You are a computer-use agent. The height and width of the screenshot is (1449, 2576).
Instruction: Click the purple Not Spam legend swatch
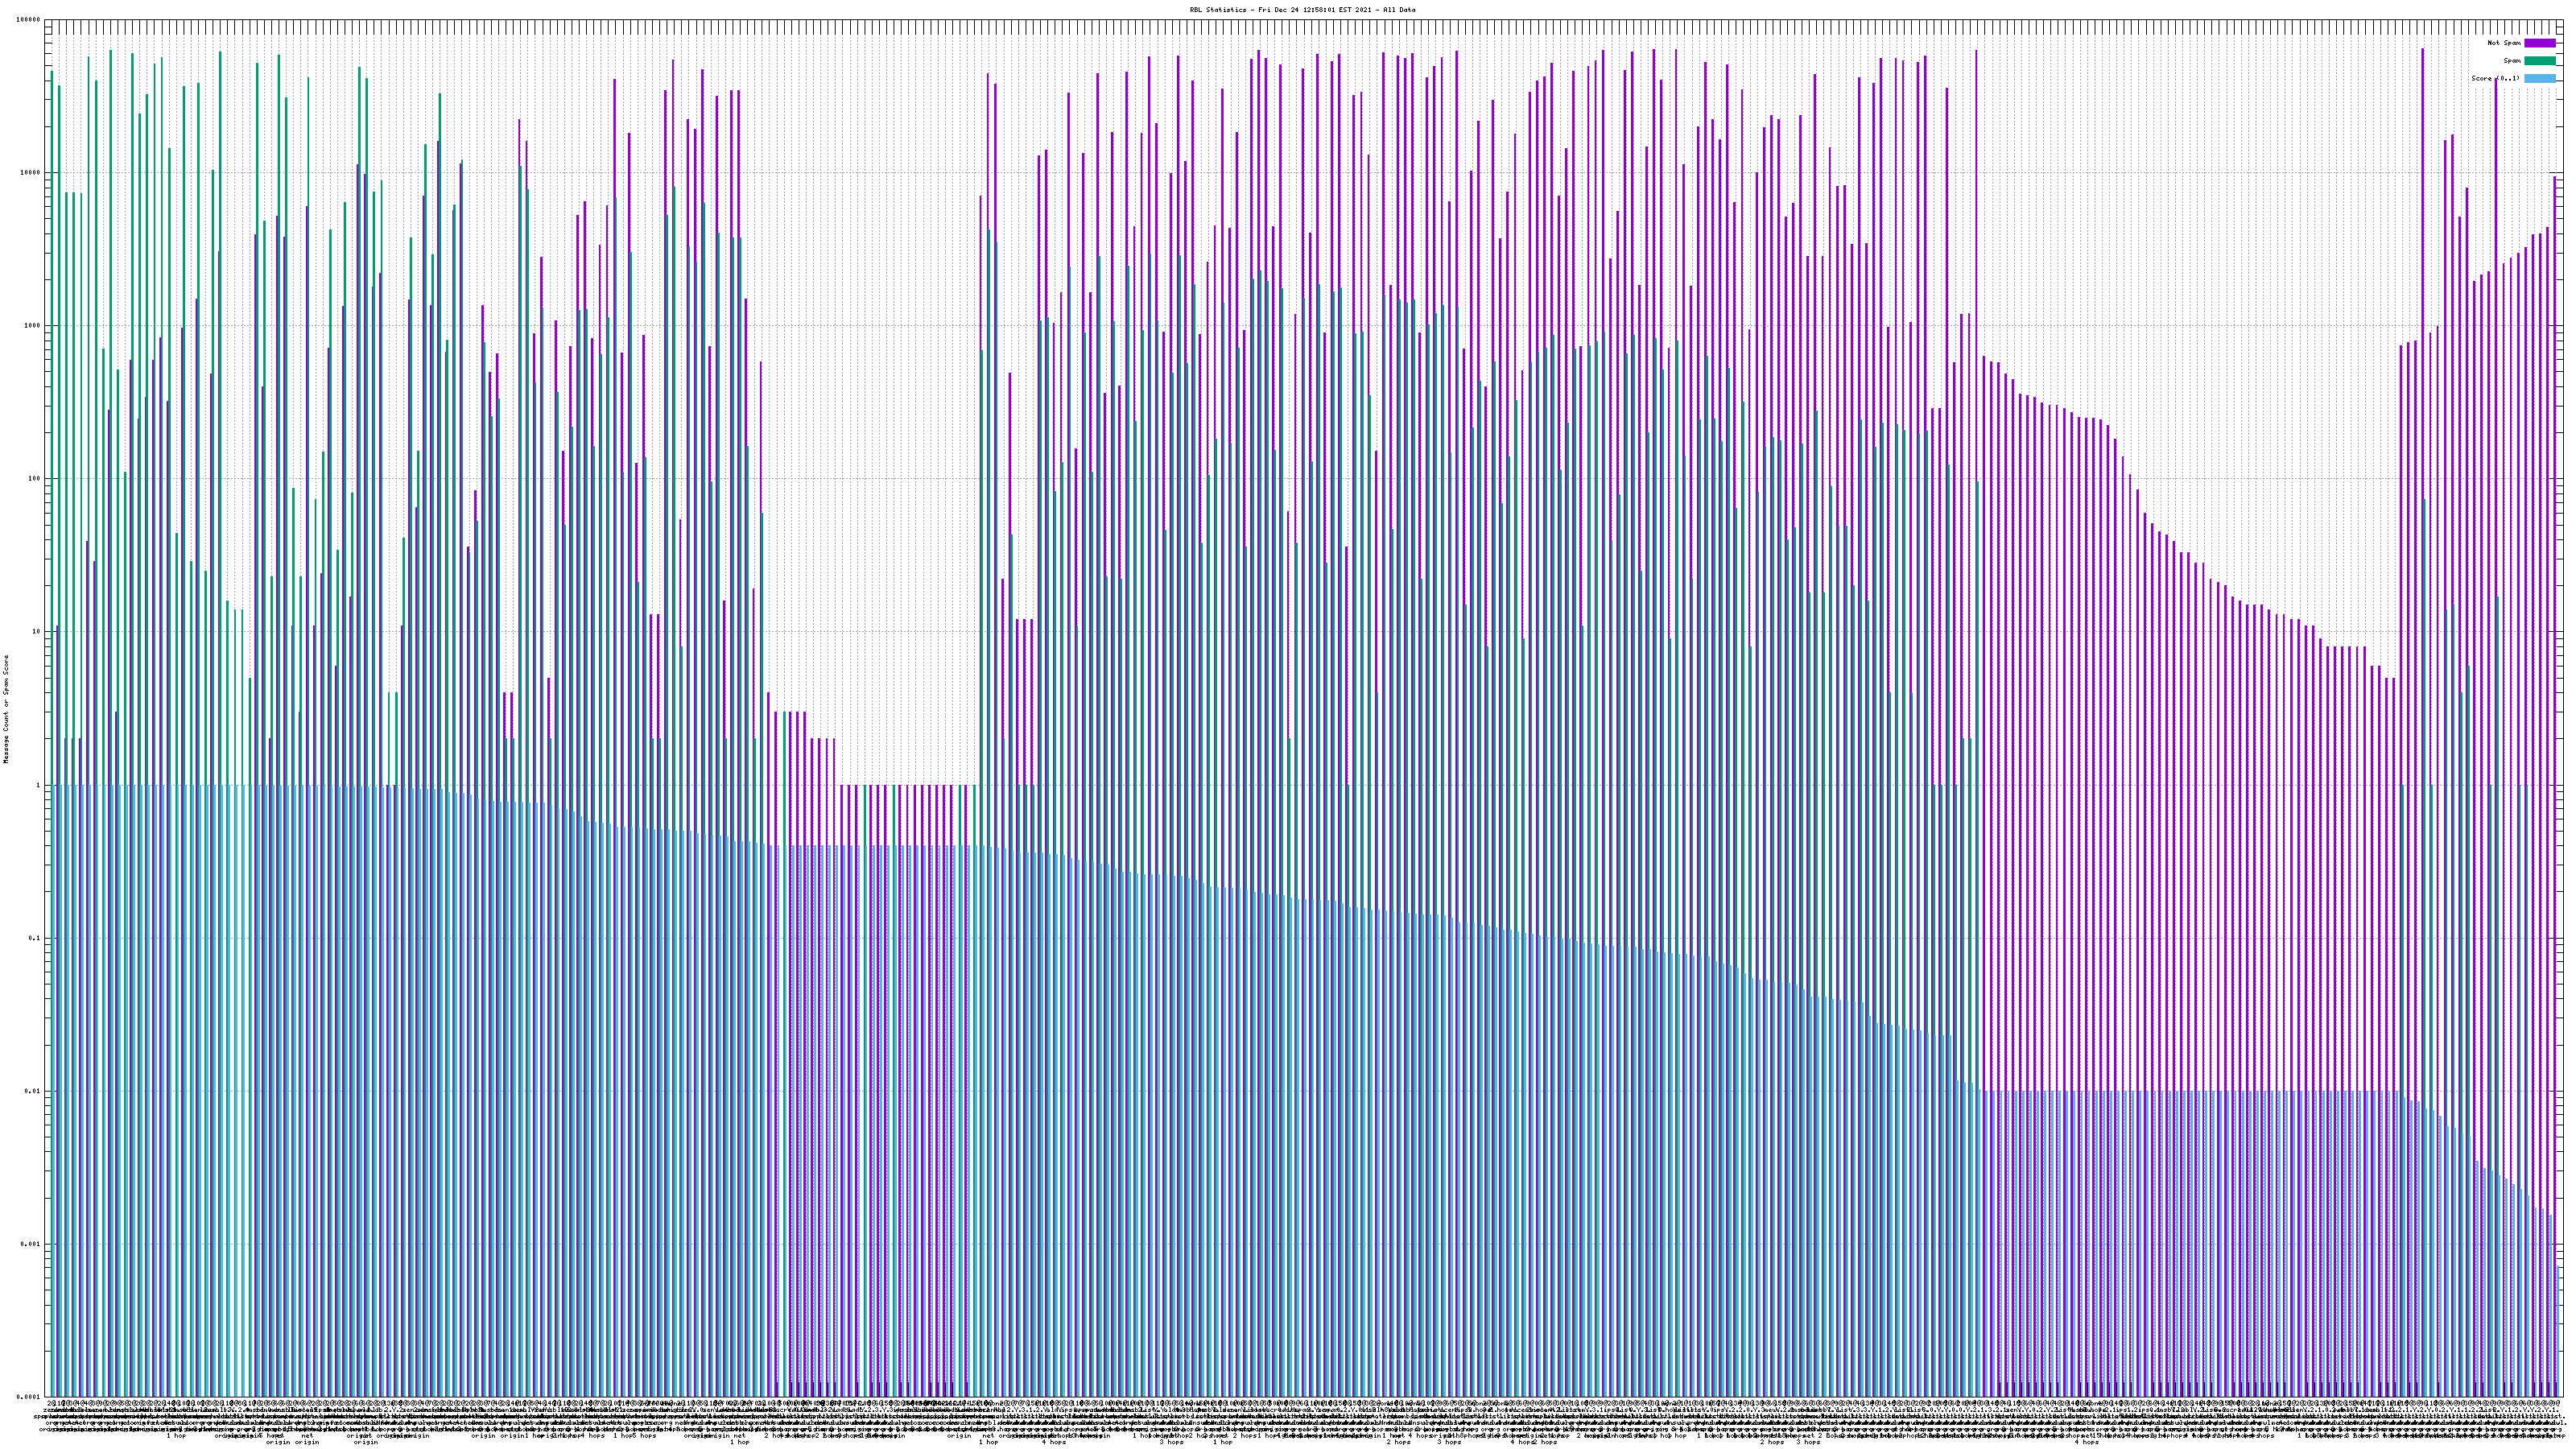(2539, 43)
